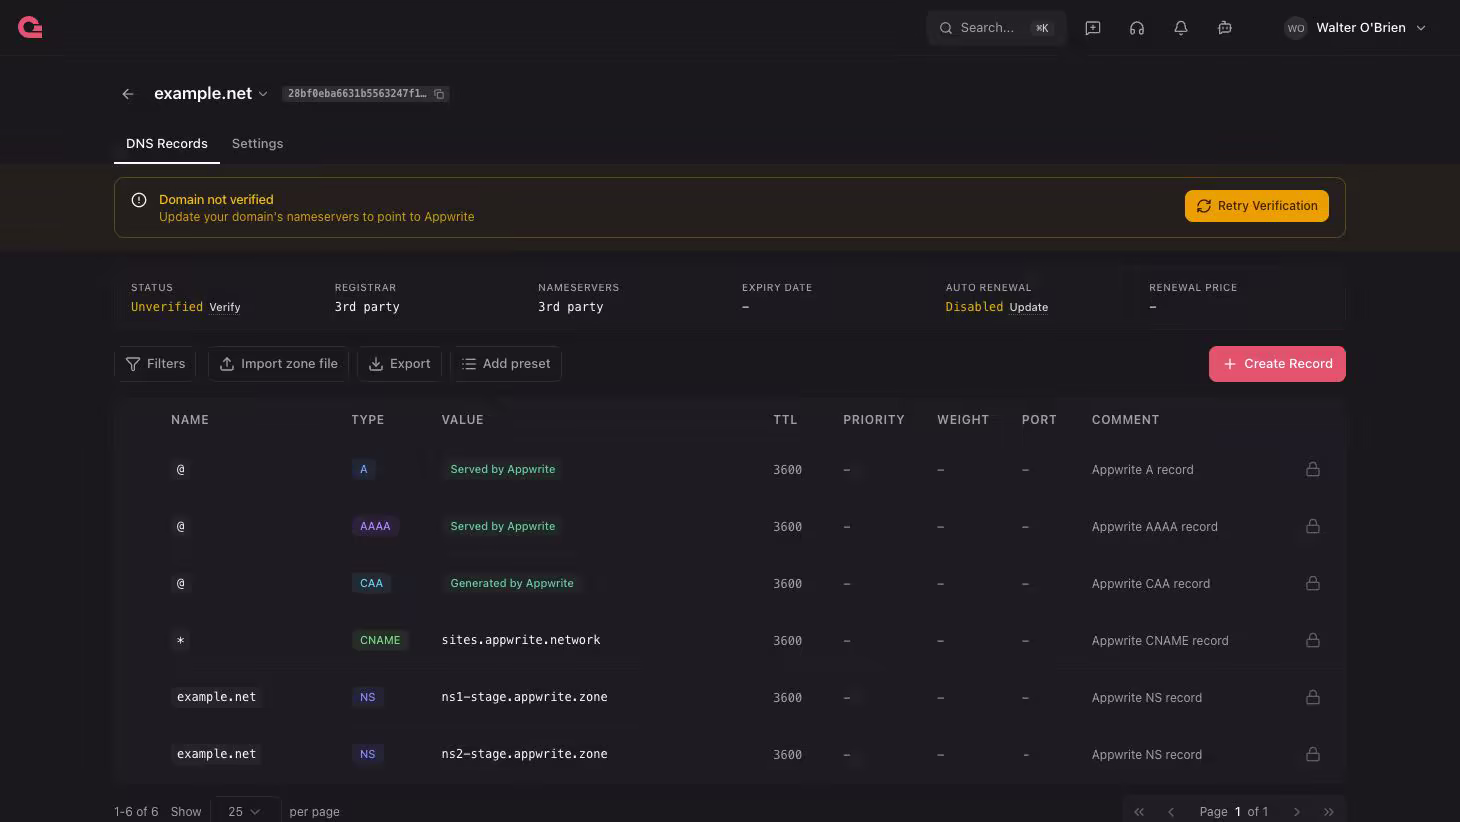
Task: Click the Update link next to Disabled
Action: coord(1029,308)
